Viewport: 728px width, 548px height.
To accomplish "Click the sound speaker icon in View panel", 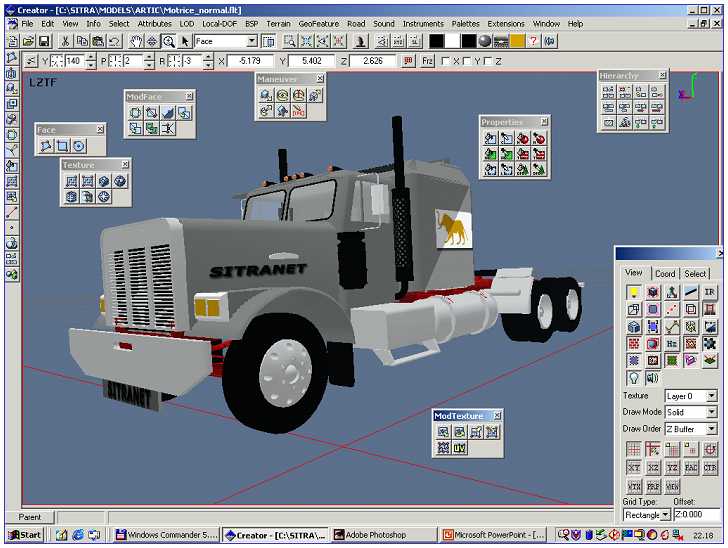I will tap(652, 378).
